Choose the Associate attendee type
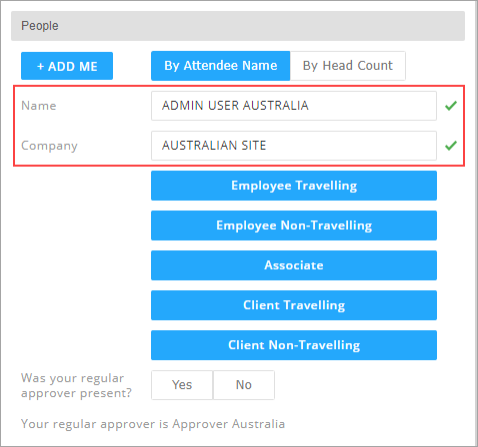The image size is (478, 447). (294, 265)
